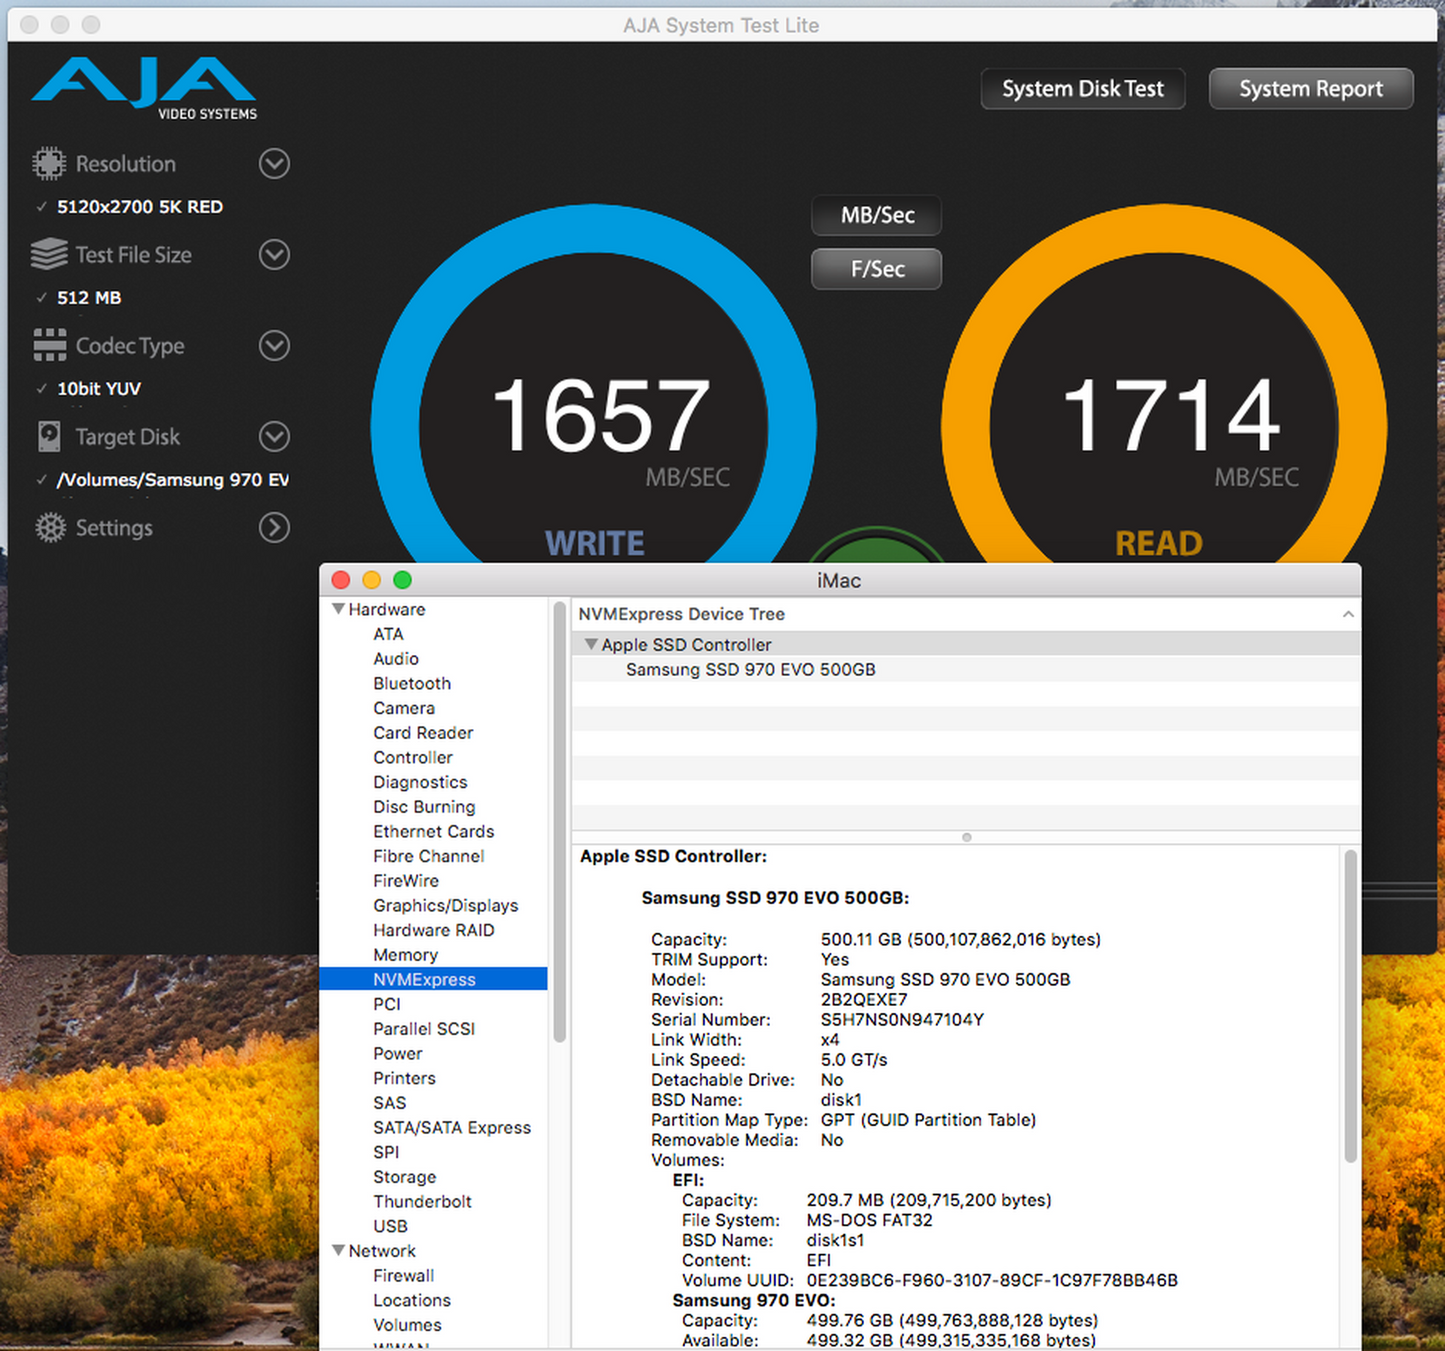1445x1351 pixels.
Task: Select Samsung SSD 970 EVO 500GB row
Action: tap(750, 670)
